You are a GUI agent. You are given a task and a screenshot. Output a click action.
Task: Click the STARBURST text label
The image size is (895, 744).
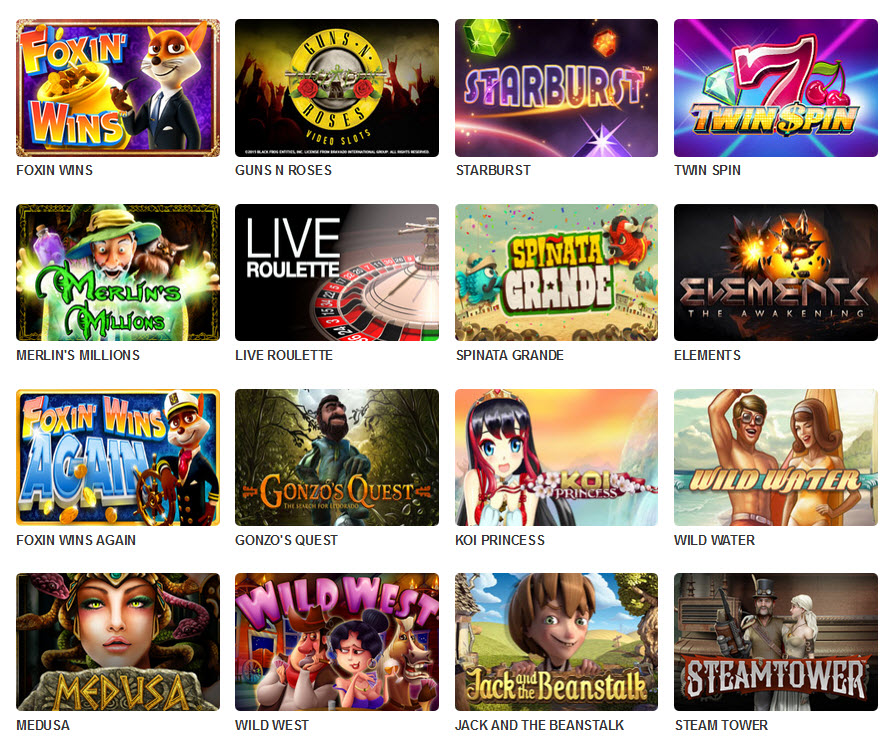493,170
